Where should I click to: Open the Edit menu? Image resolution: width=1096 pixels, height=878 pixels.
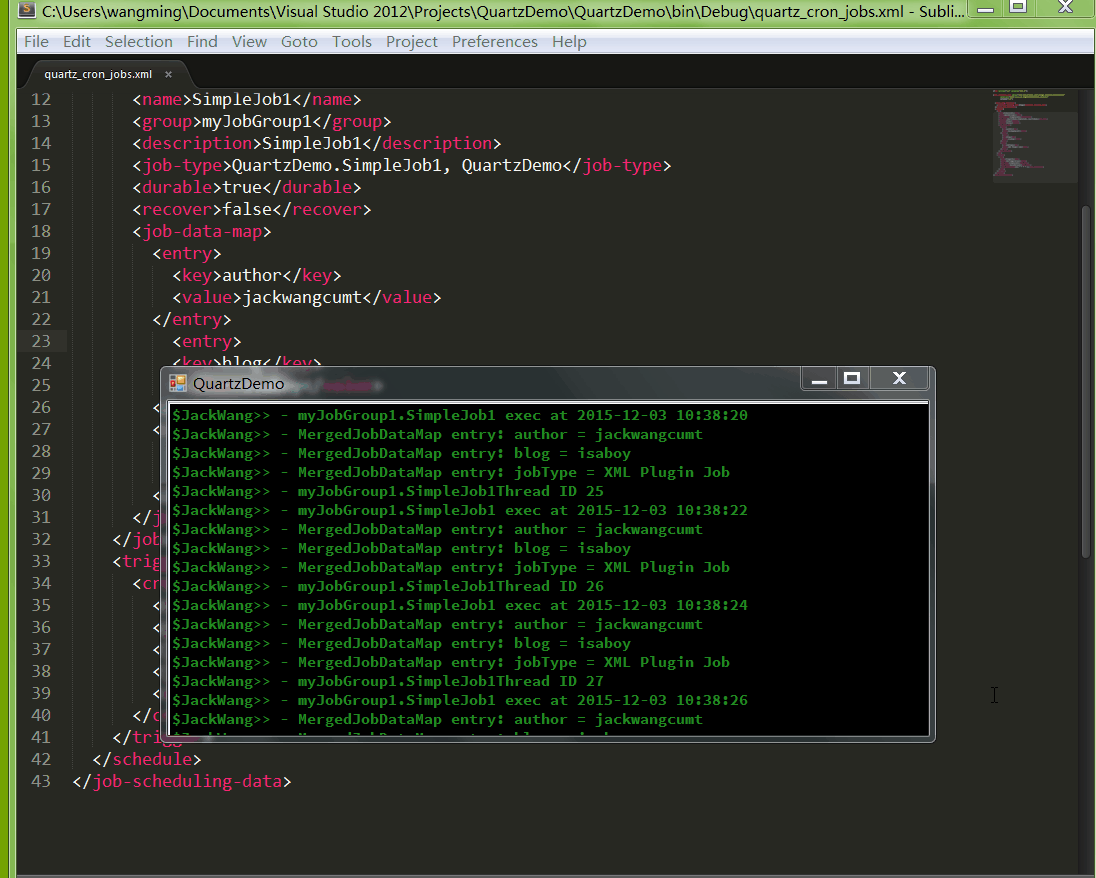click(77, 42)
